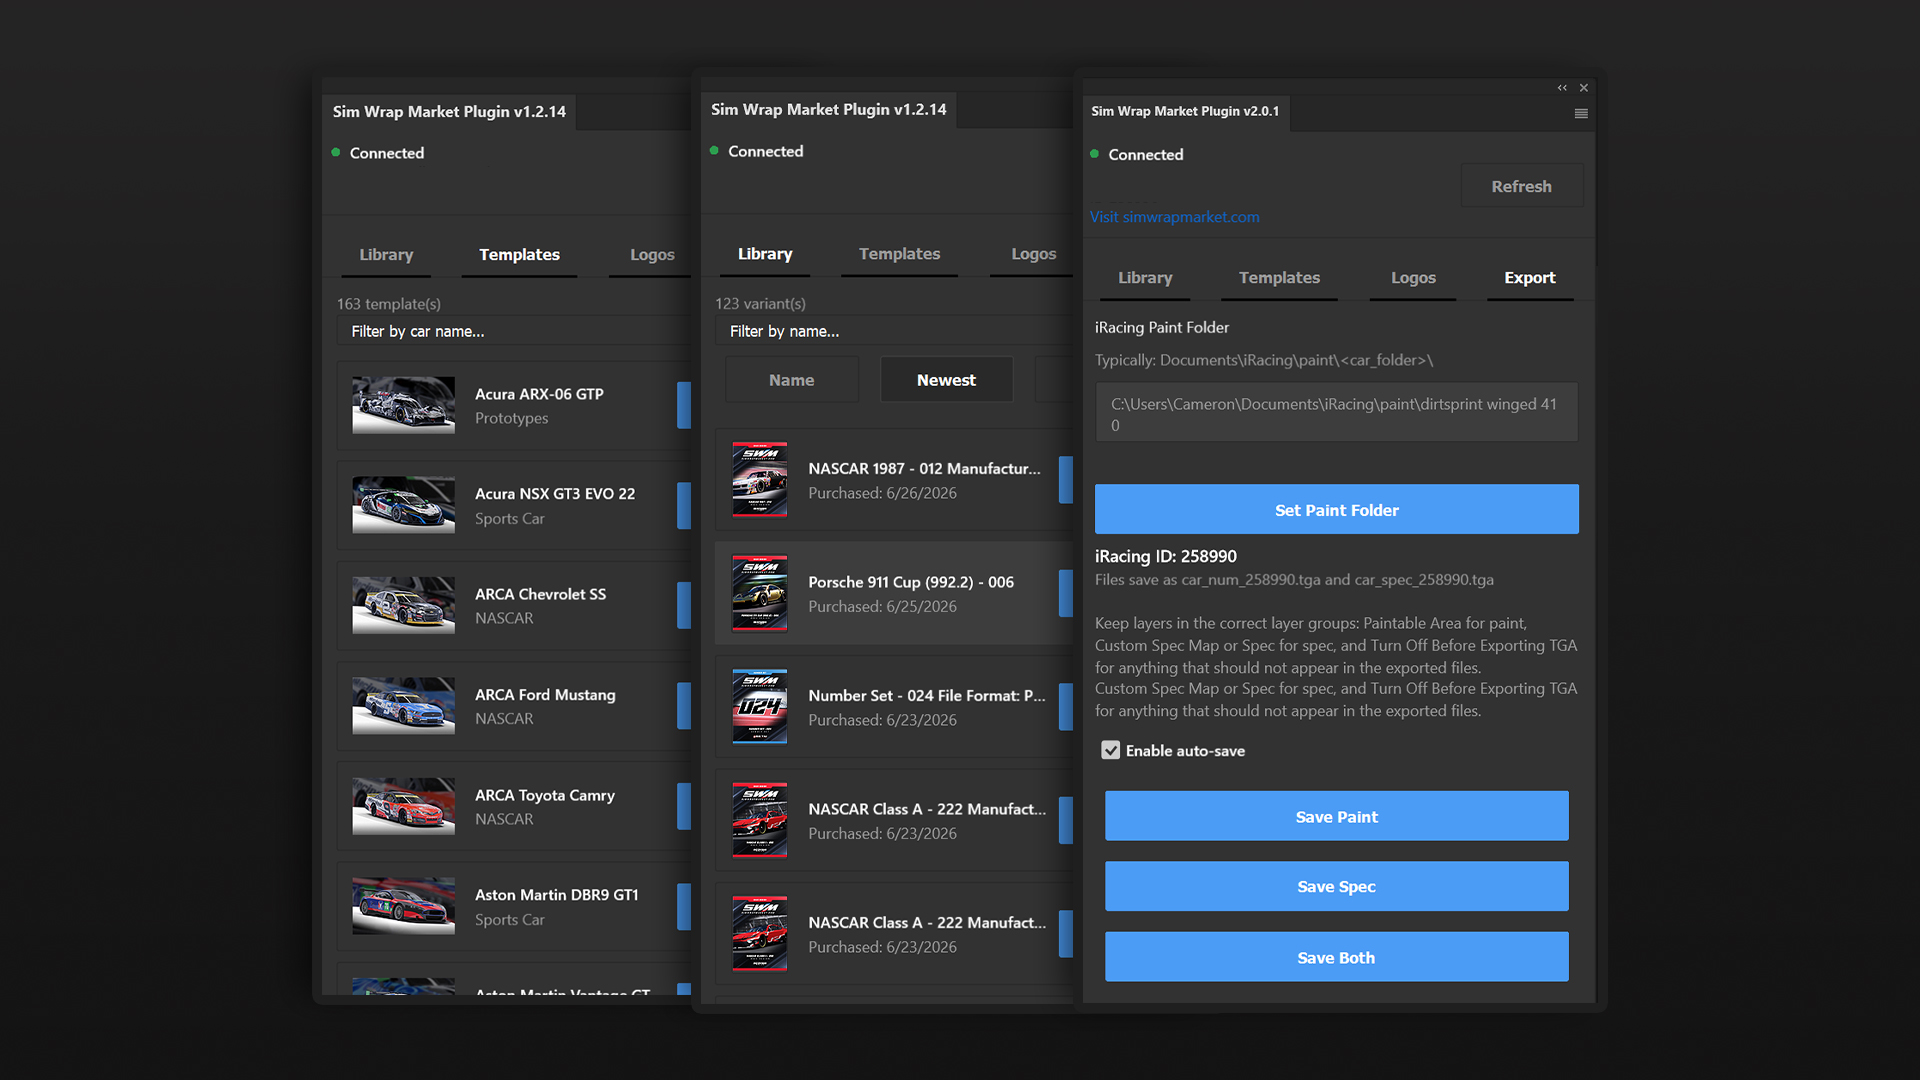Open the Visit simwrapmarket.com link
The width and height of the screenshot is (1920, 1080).
[x=1175, y=217]
